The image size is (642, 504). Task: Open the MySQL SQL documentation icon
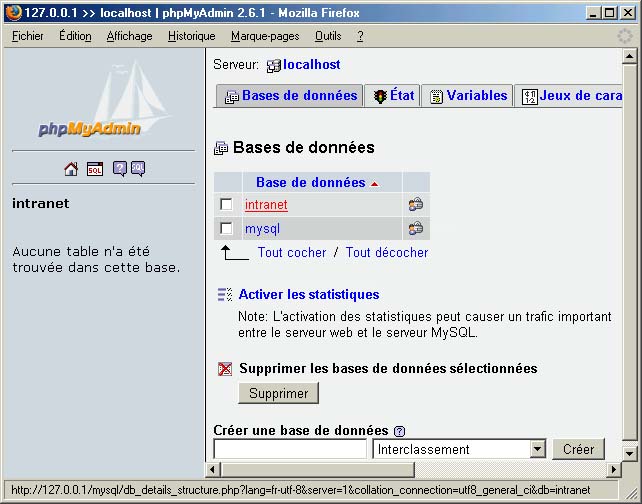(138, 168)
